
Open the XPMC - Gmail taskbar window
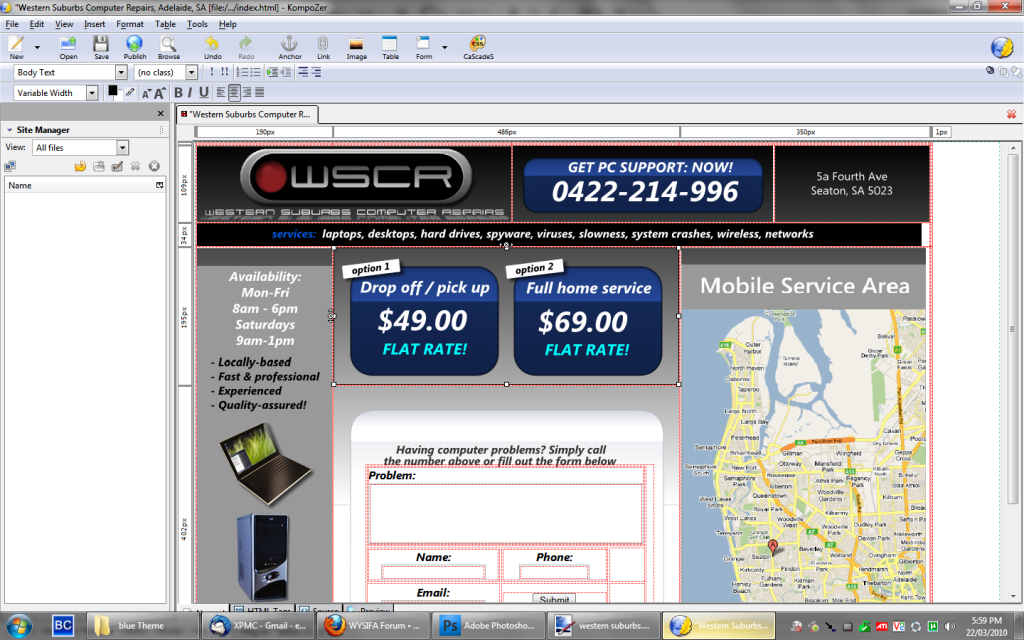coord(260,626)
